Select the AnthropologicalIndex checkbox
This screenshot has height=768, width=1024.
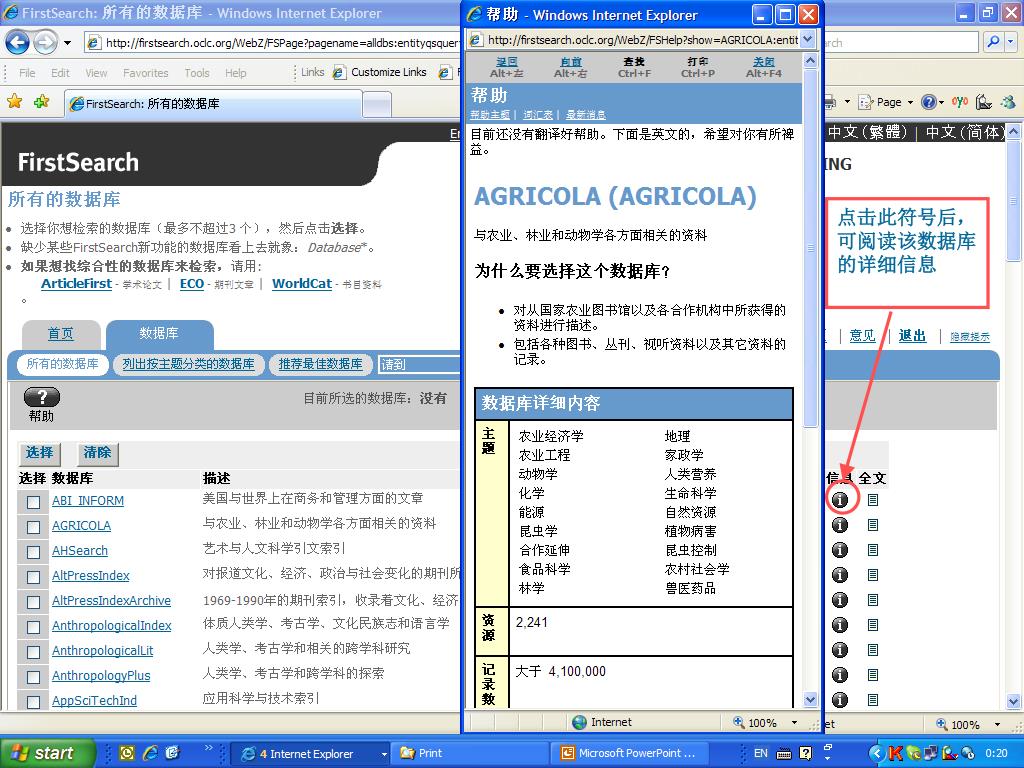coord(33,627)
